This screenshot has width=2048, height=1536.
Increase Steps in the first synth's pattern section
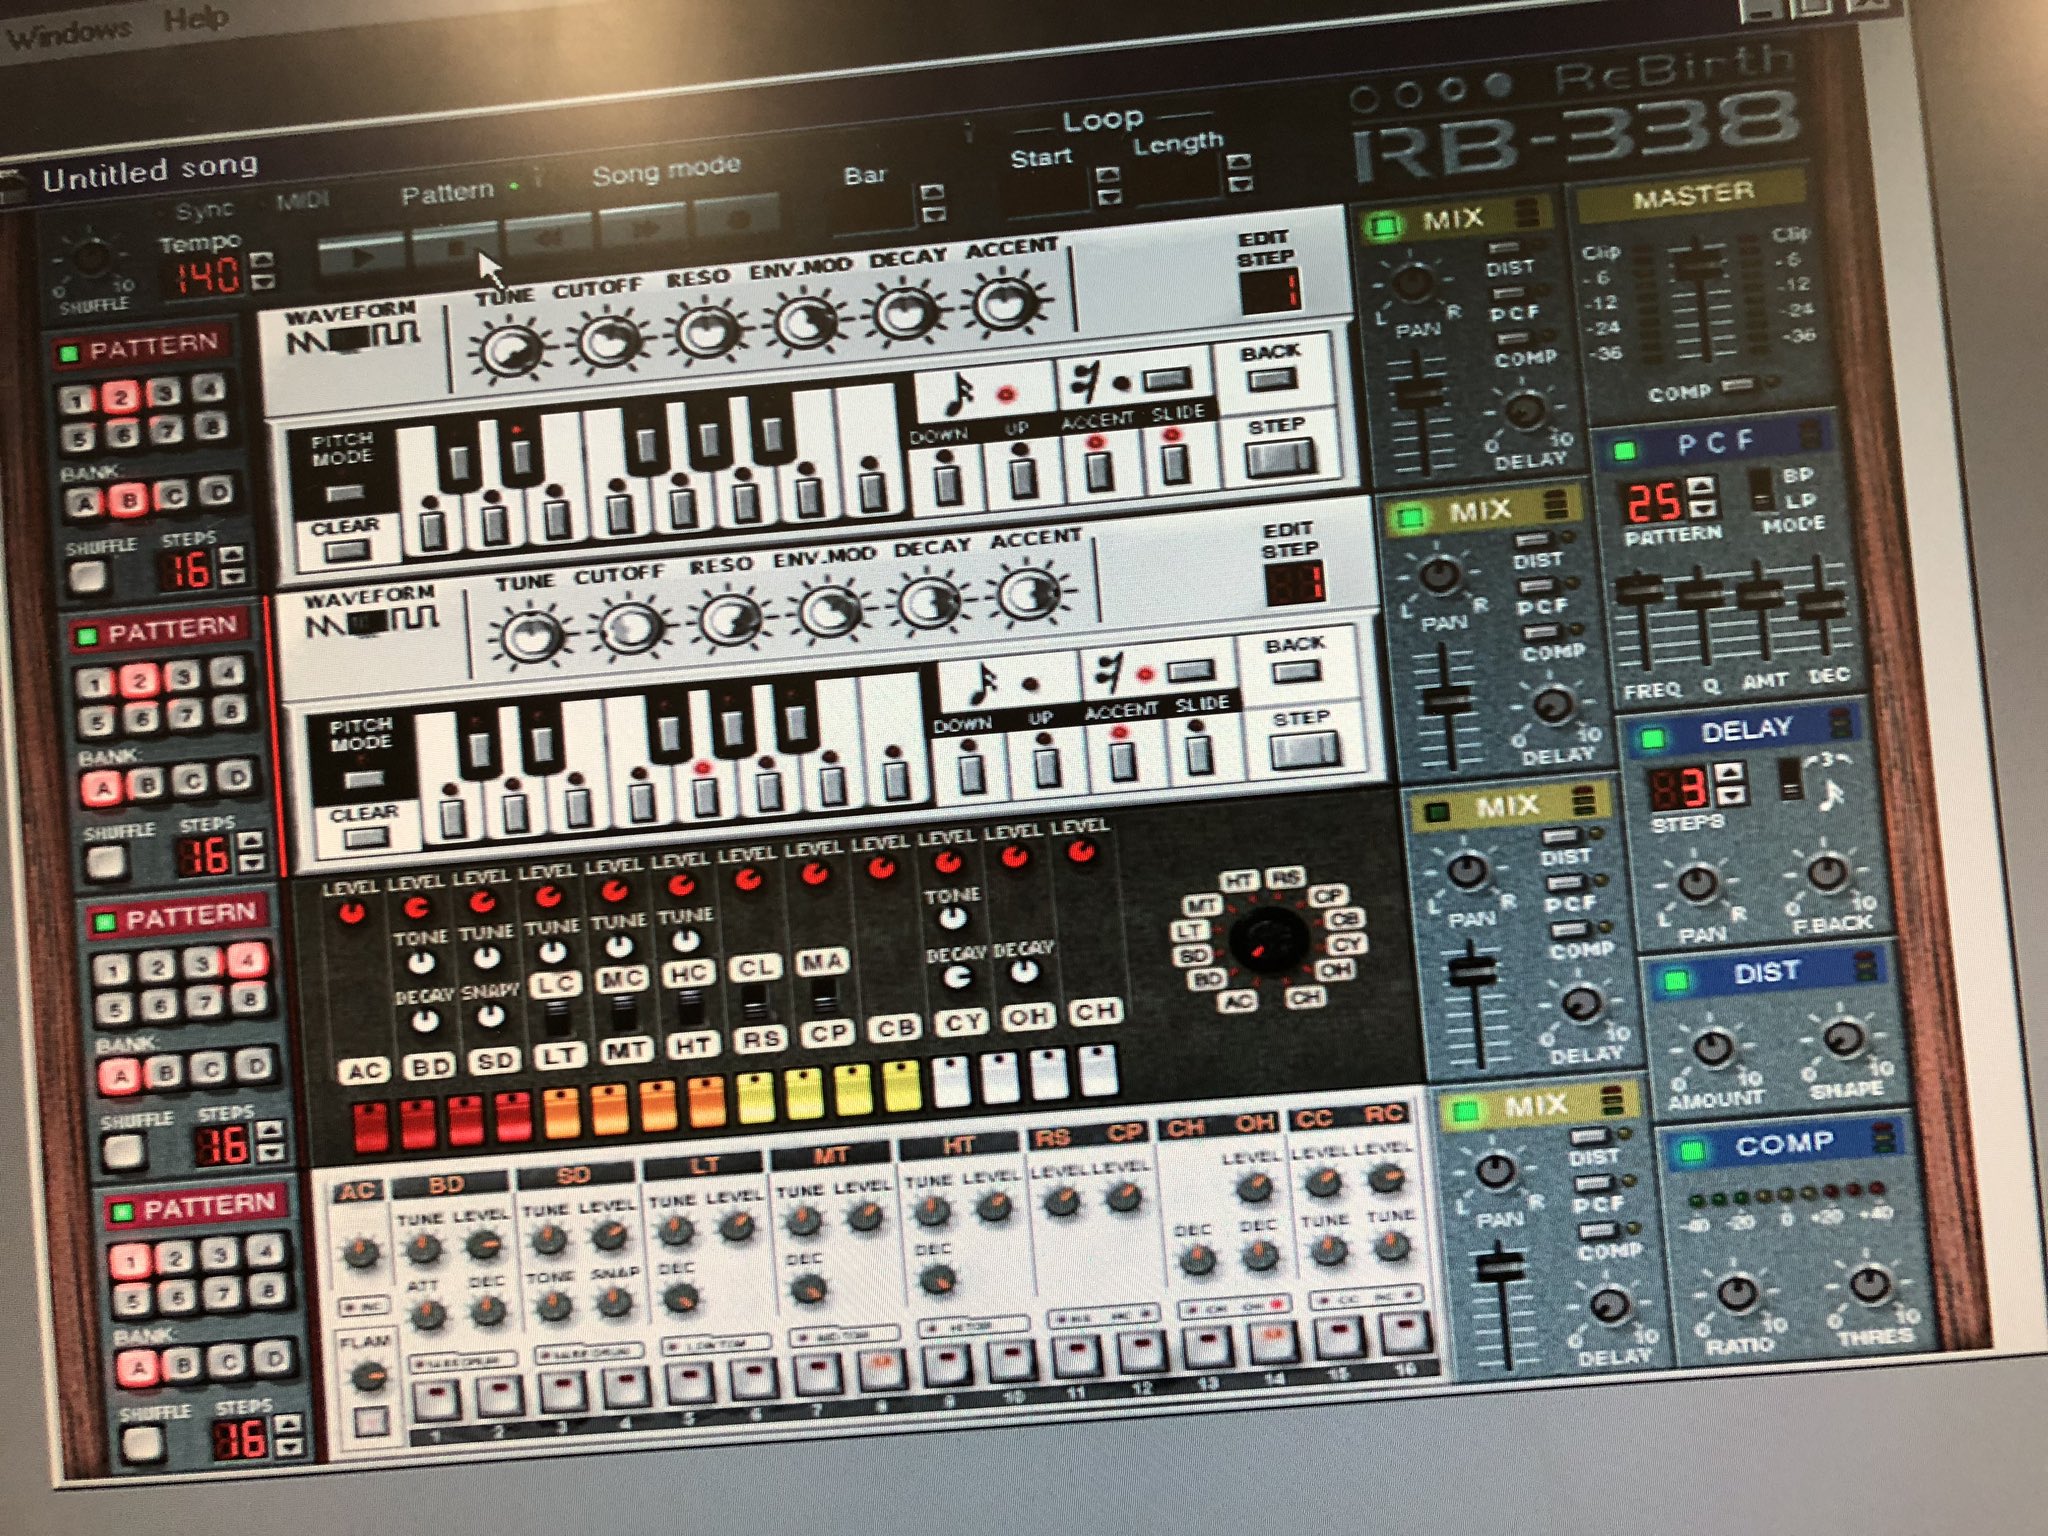(231, 553)
